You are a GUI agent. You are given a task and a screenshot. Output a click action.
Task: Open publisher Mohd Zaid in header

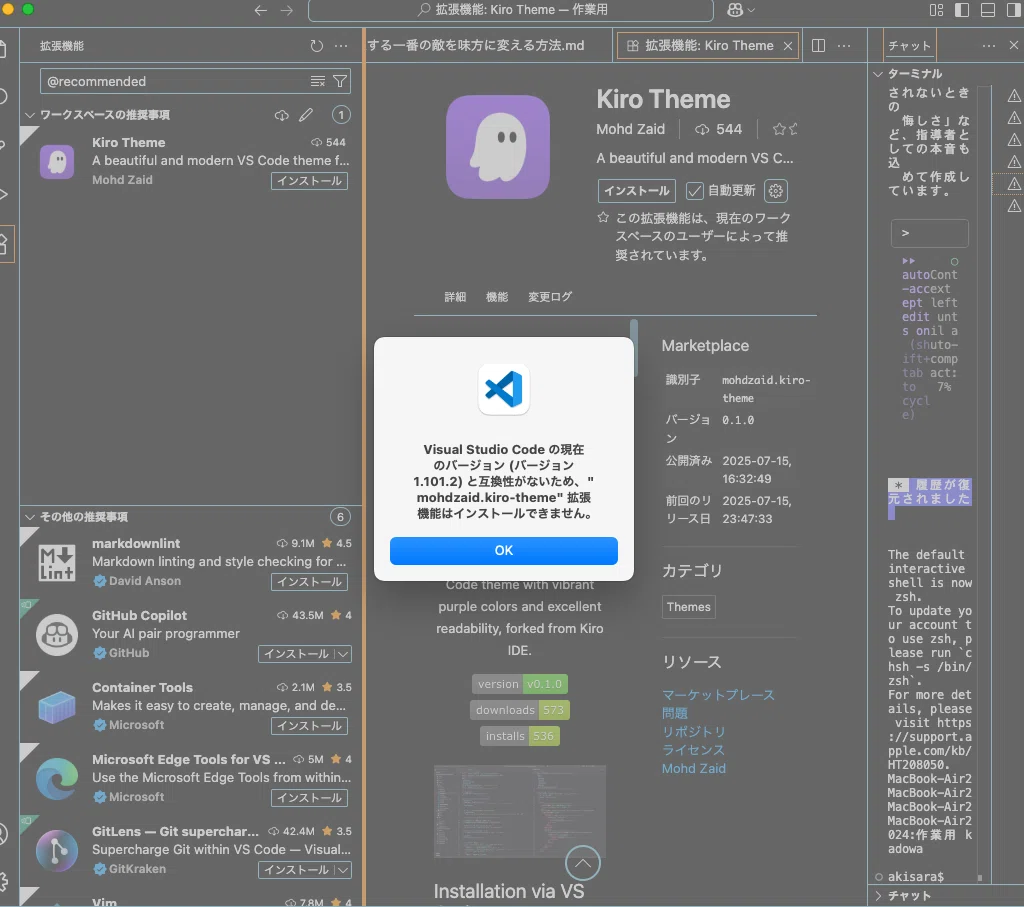[630, 129]
